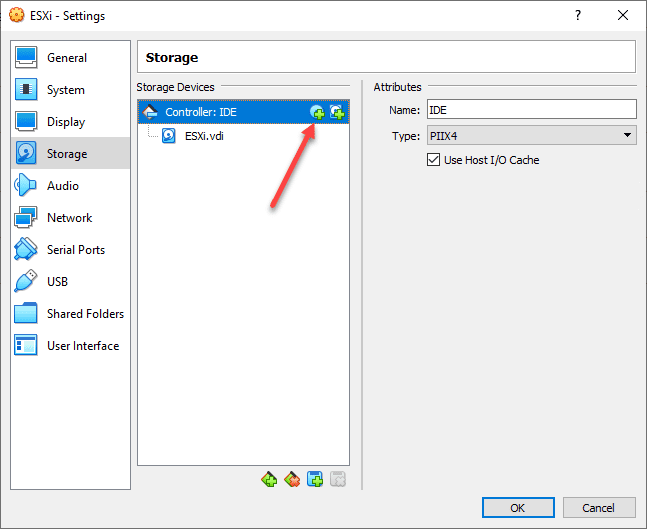
Task: Click the USB plug icon
Action: tap(26, 281)
